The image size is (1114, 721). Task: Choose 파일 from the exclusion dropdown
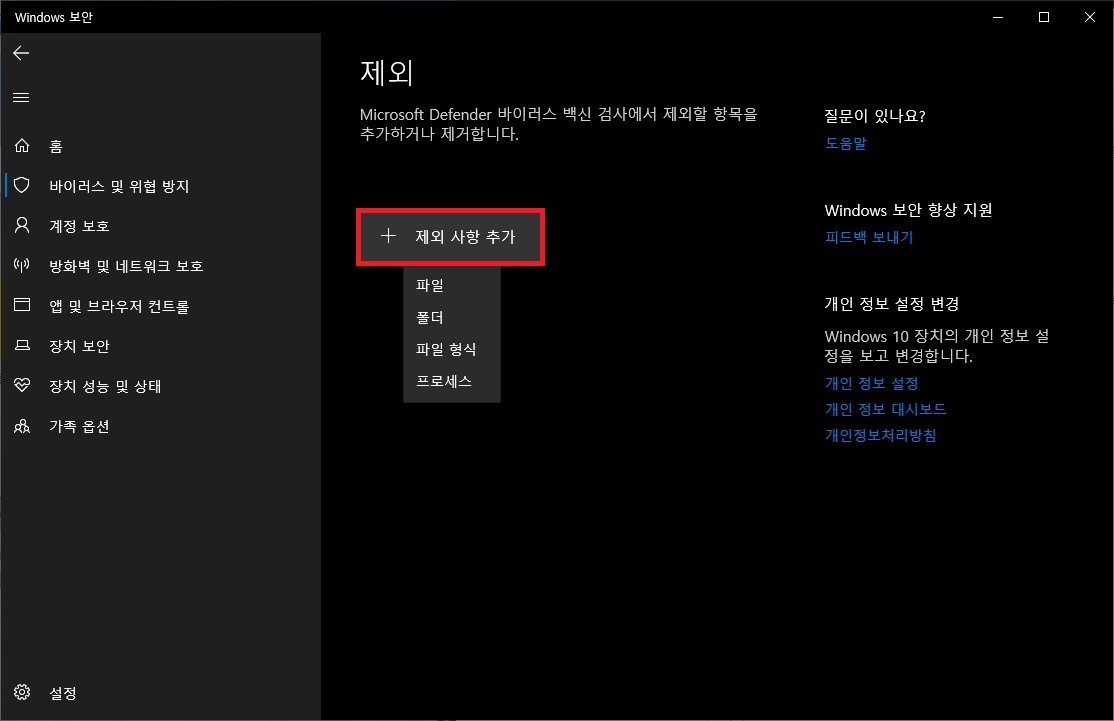[452, 286]
